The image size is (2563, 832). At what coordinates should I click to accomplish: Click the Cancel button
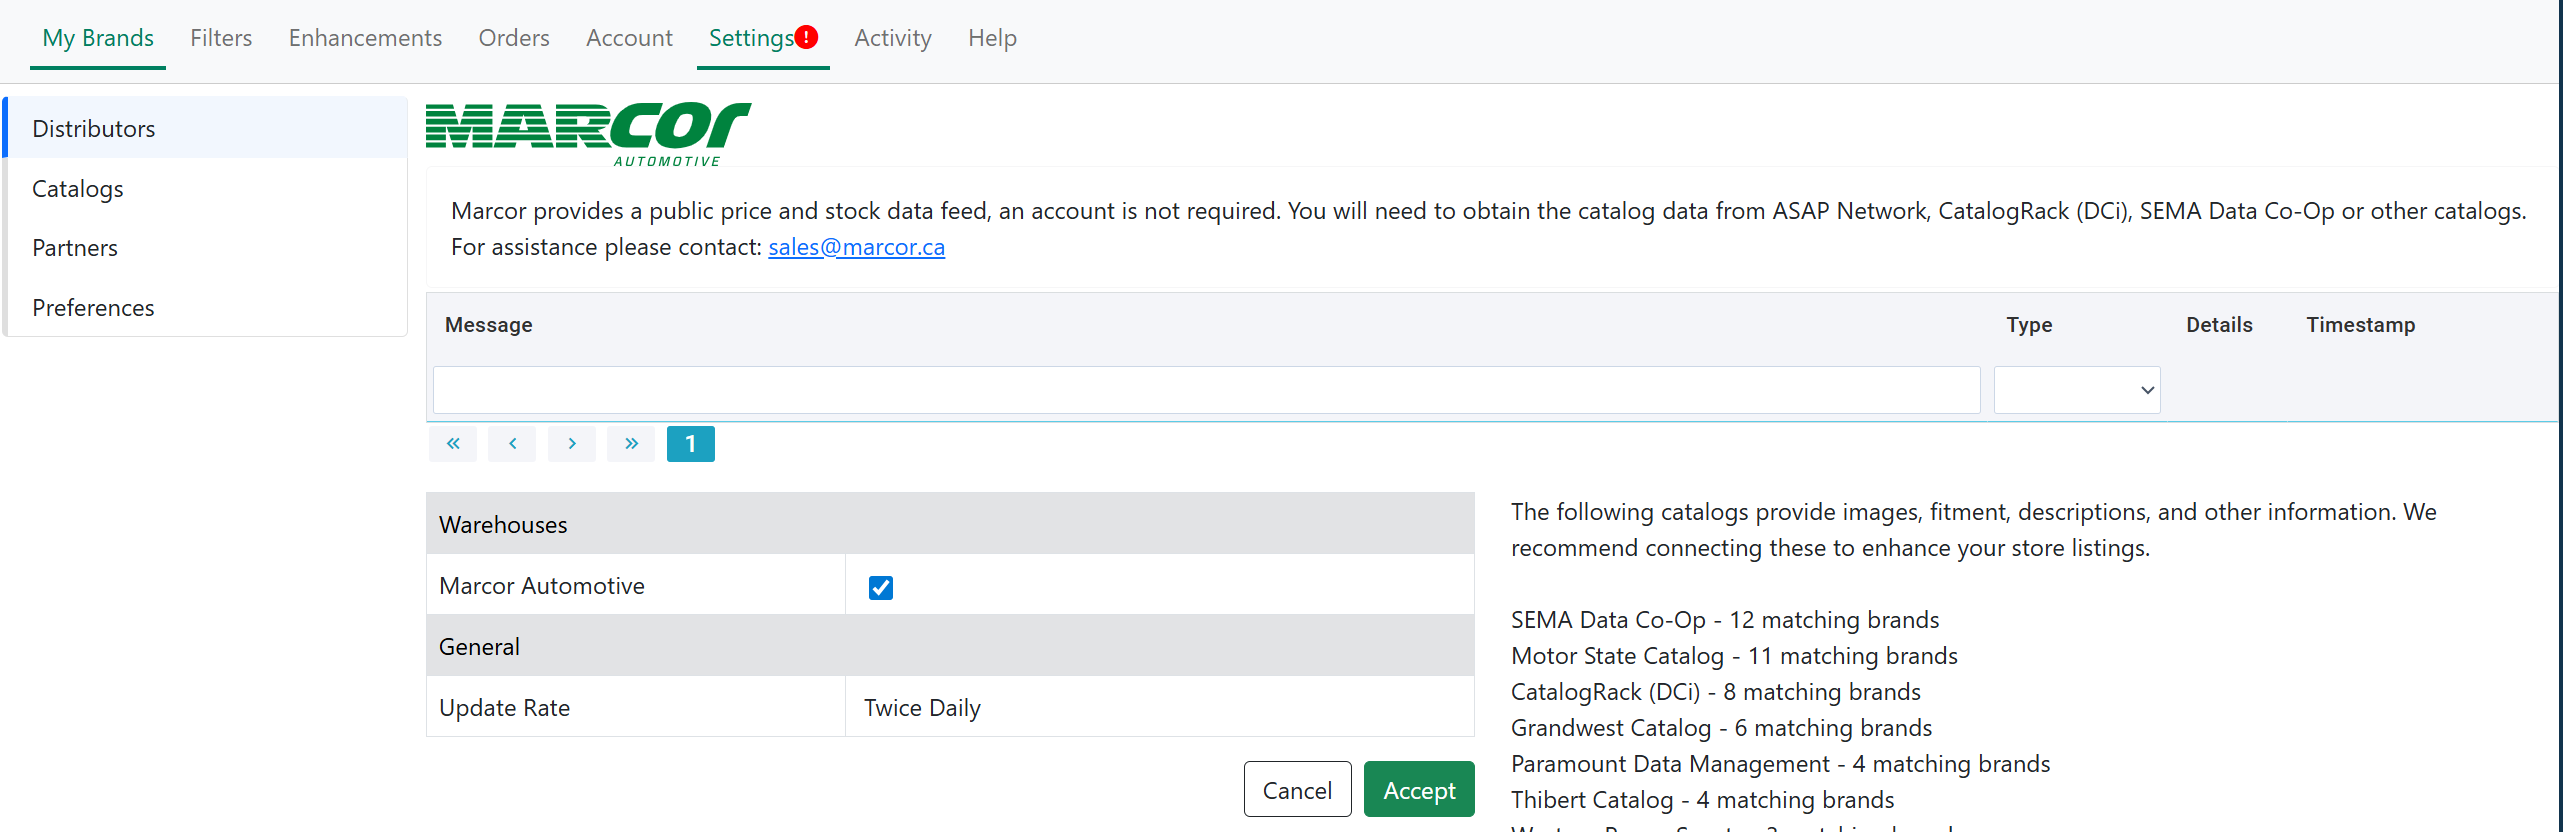click(x=1297, y=790)
